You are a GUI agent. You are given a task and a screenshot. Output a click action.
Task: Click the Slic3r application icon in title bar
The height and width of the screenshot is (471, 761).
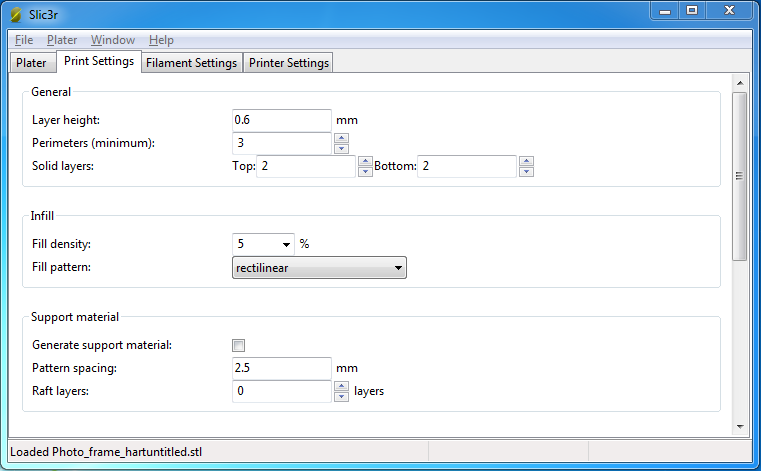click(16, 15)
